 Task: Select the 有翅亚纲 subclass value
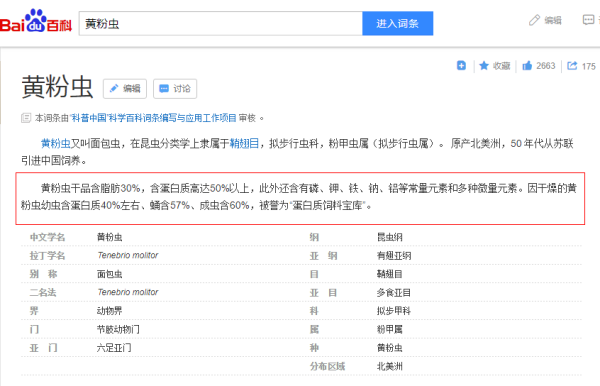[394, 256]
